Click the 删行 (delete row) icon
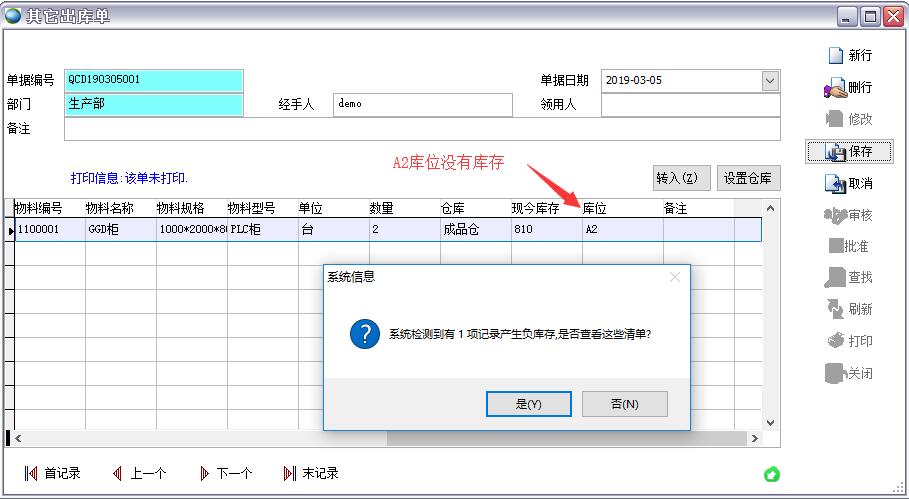The height and width of the screenshot is (499, 909). click(835, 88)
